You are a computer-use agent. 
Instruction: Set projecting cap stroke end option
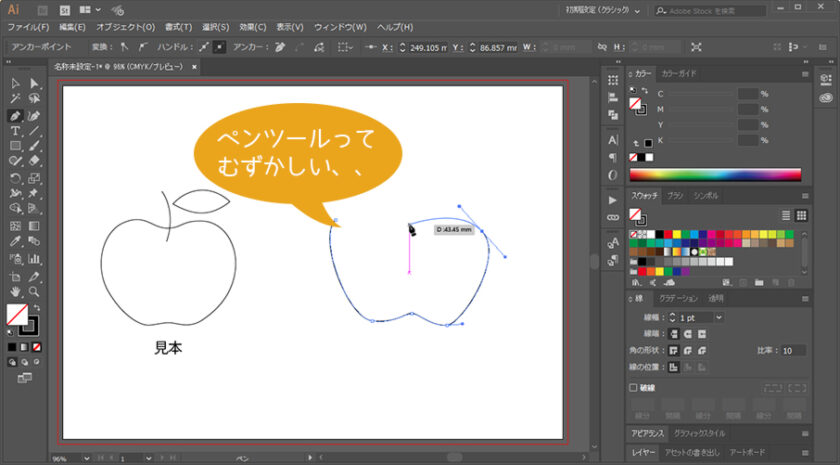coord(702,334)
